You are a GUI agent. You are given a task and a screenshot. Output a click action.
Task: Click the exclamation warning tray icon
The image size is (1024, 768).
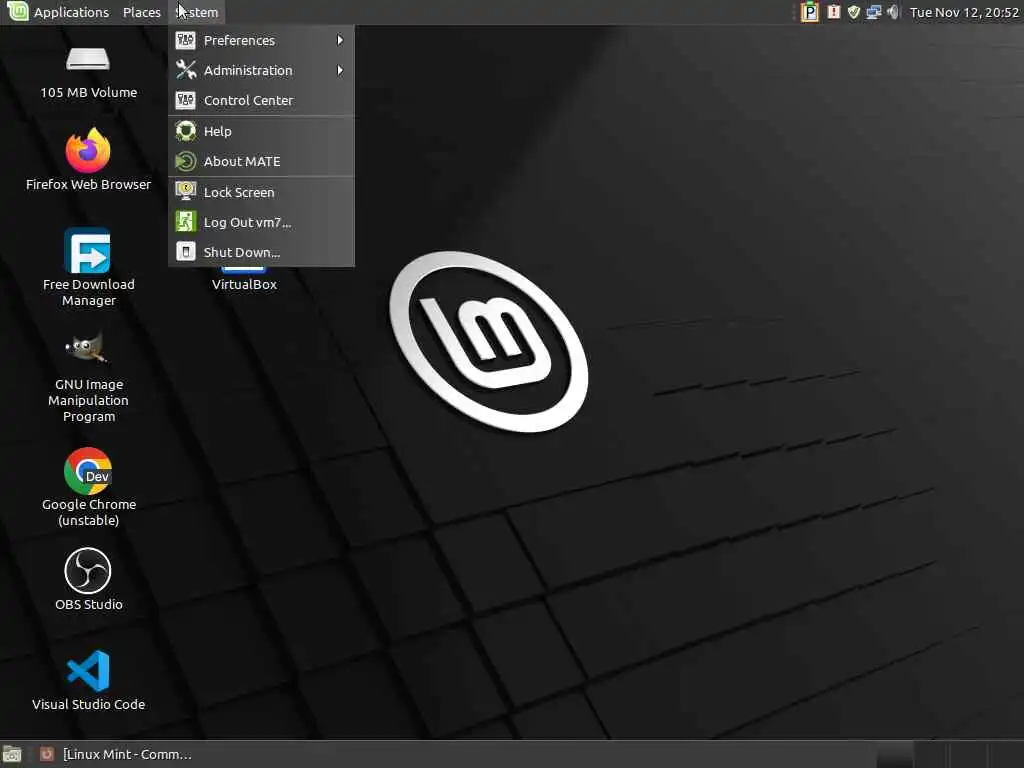tap(834, 12)
